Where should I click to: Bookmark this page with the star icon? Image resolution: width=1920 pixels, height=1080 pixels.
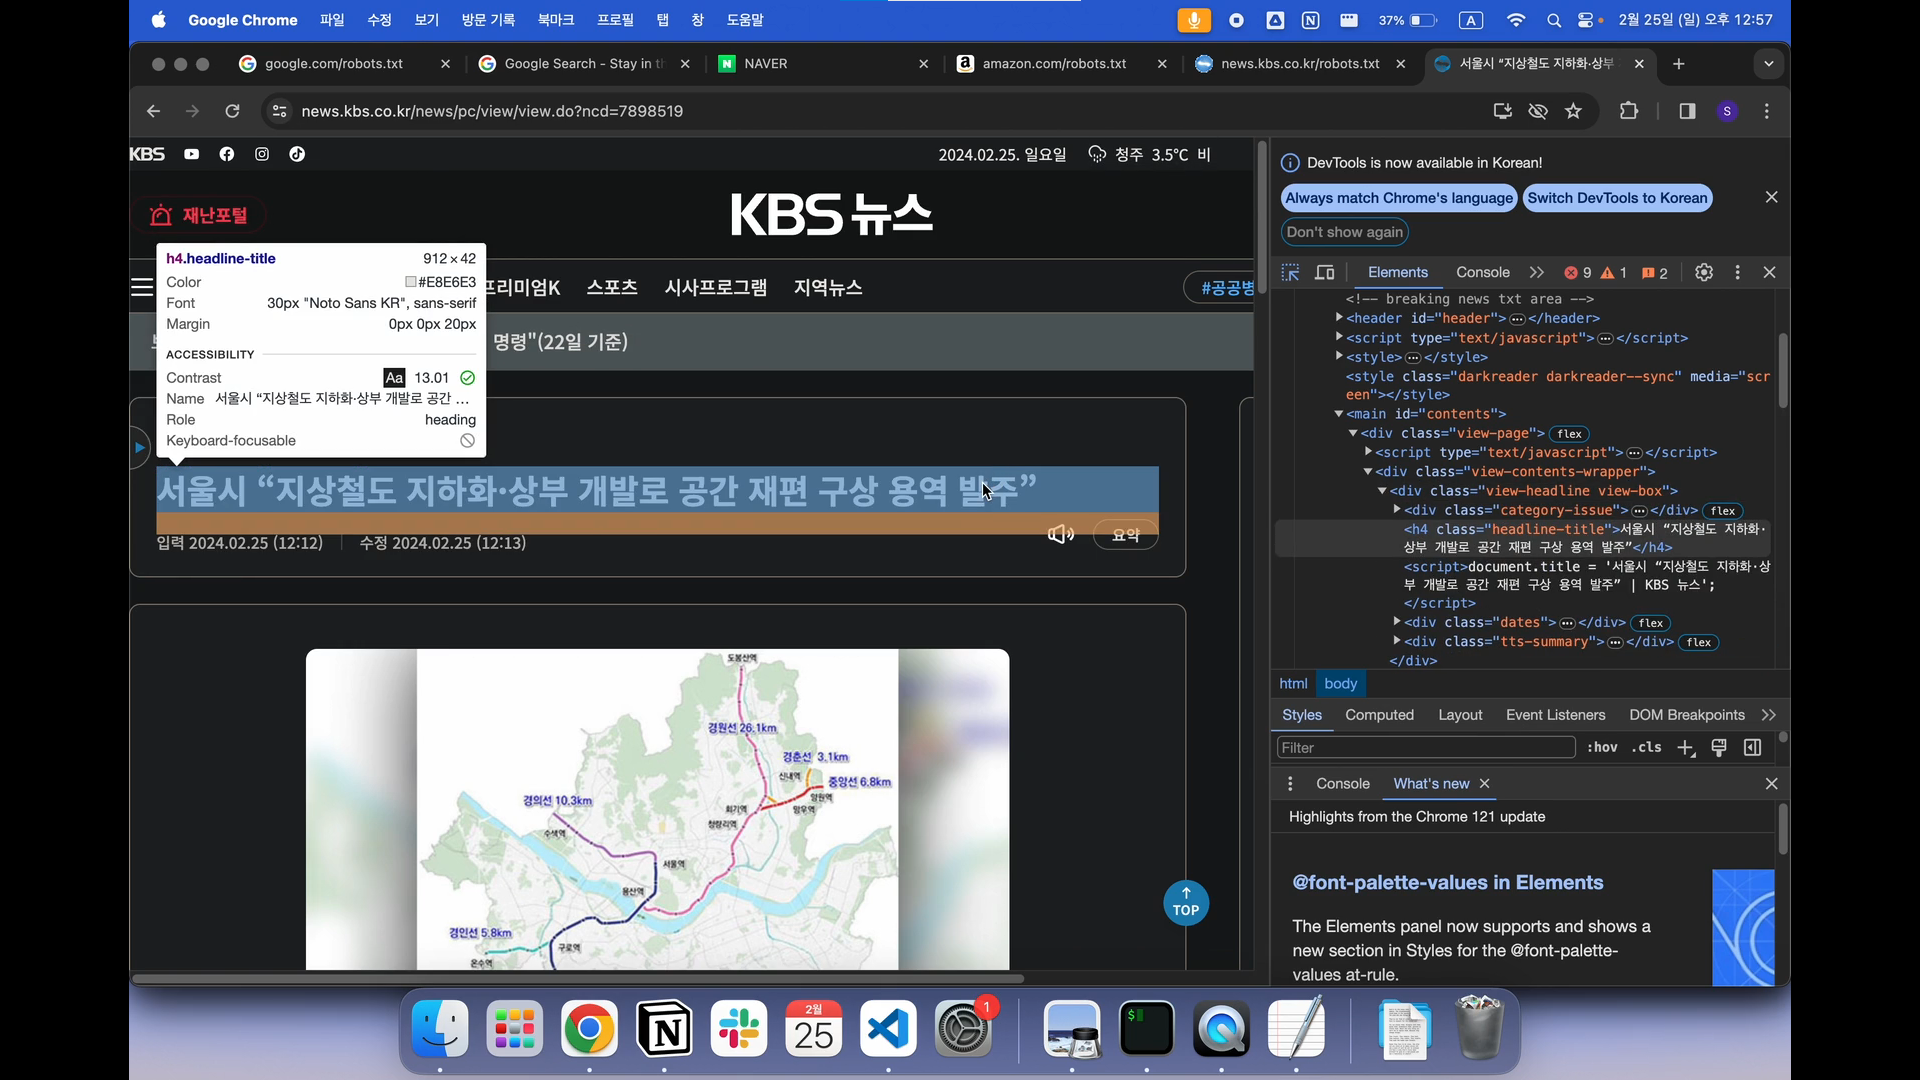point(1574,111)
